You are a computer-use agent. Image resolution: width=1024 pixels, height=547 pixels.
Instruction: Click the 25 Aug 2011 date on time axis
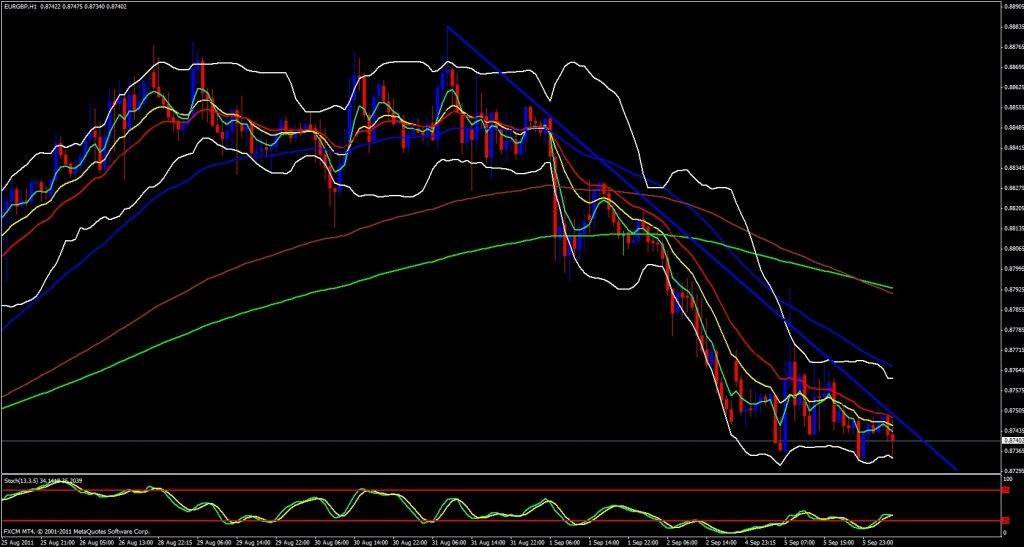click(x=18, y=541)
